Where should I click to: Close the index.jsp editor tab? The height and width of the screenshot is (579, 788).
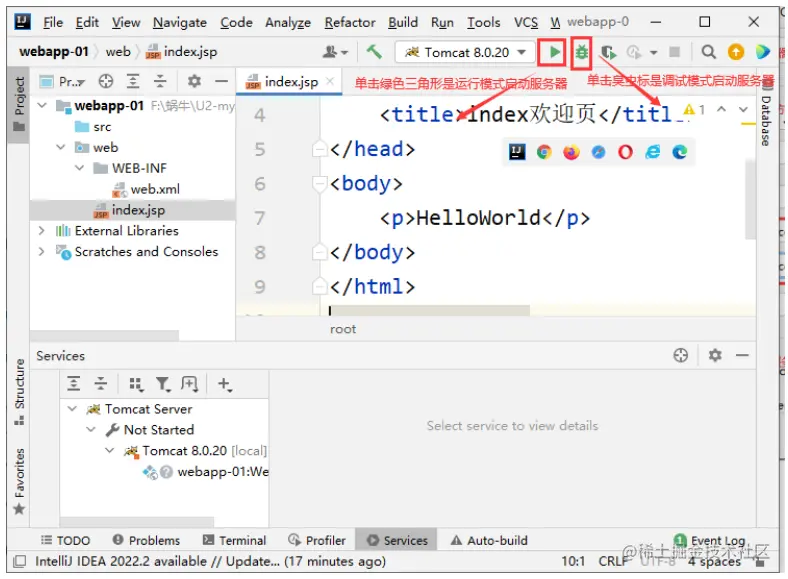click(330, 81)
